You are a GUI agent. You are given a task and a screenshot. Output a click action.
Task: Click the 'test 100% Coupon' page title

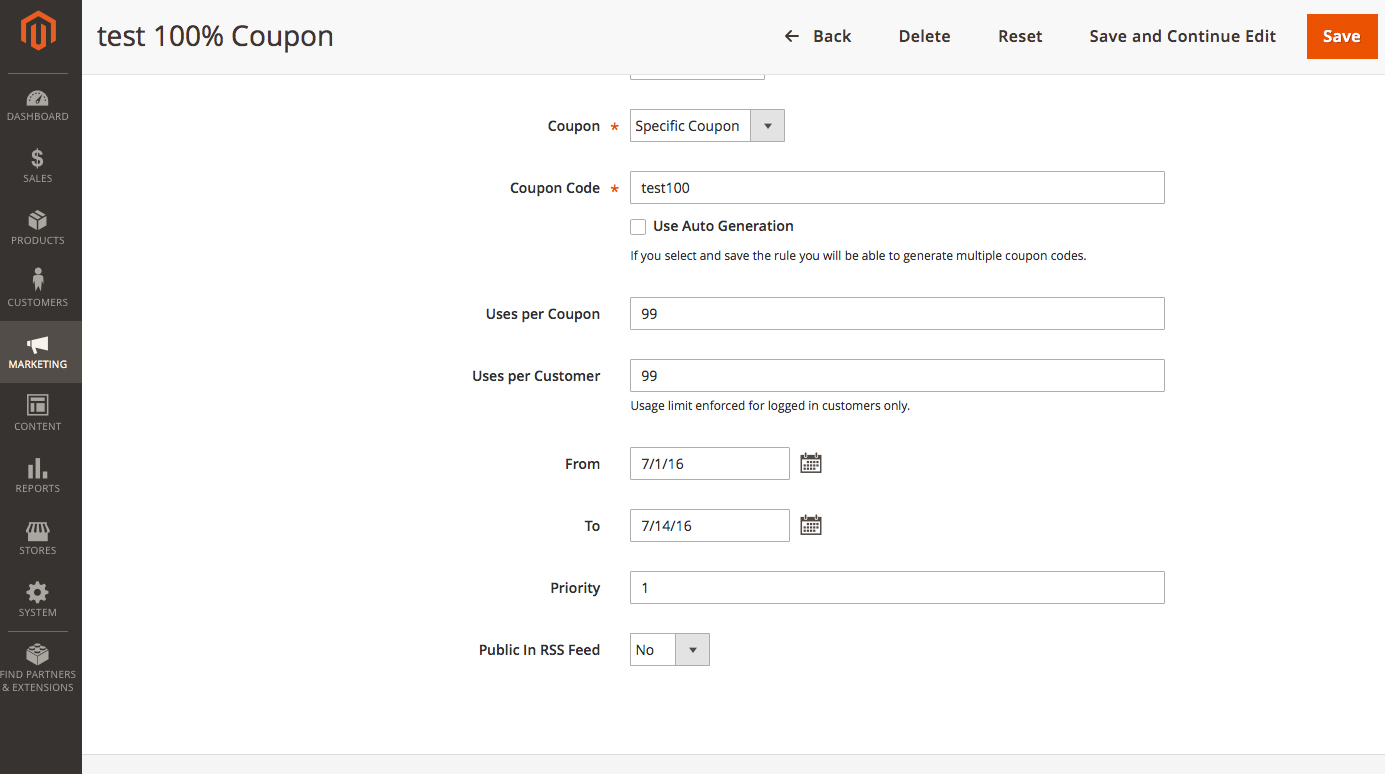coord(215,36)
